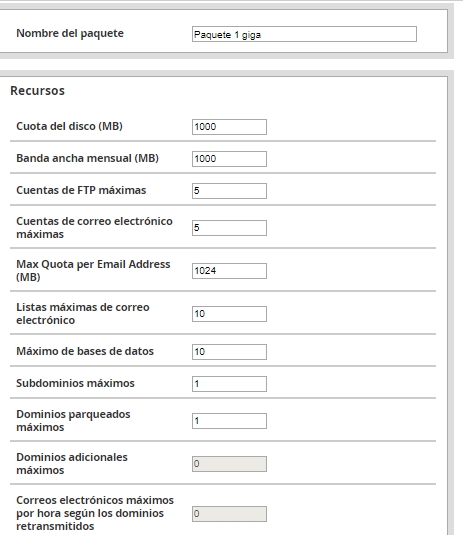
Task: Select the Banda ancha mensual (MB) field
Action: click(229, 159)
